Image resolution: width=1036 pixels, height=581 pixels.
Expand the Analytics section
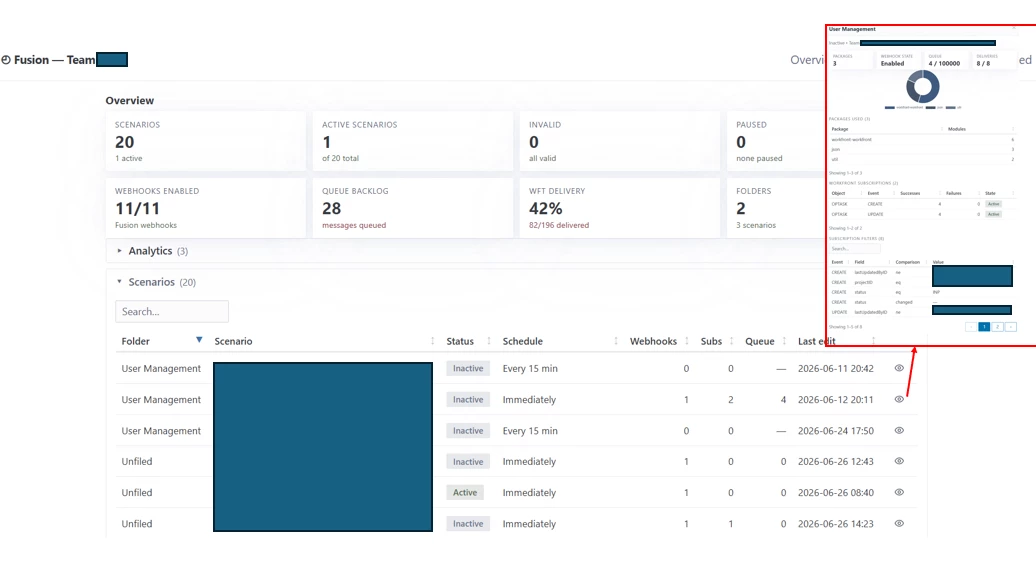point(120,251)
